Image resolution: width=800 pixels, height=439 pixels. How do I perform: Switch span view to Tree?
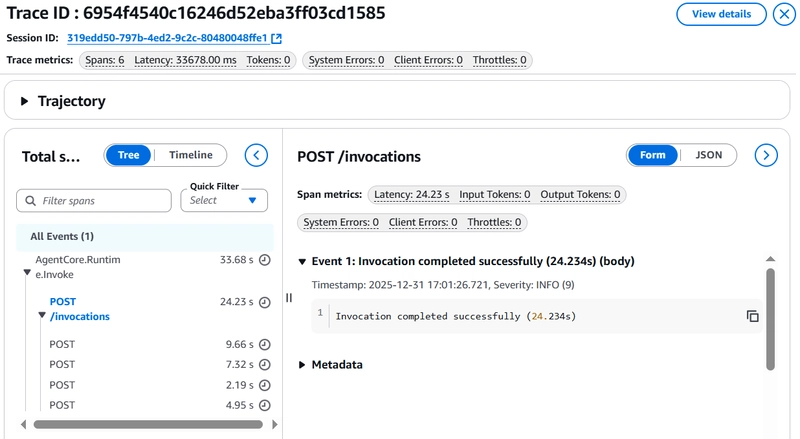(129, 155)
